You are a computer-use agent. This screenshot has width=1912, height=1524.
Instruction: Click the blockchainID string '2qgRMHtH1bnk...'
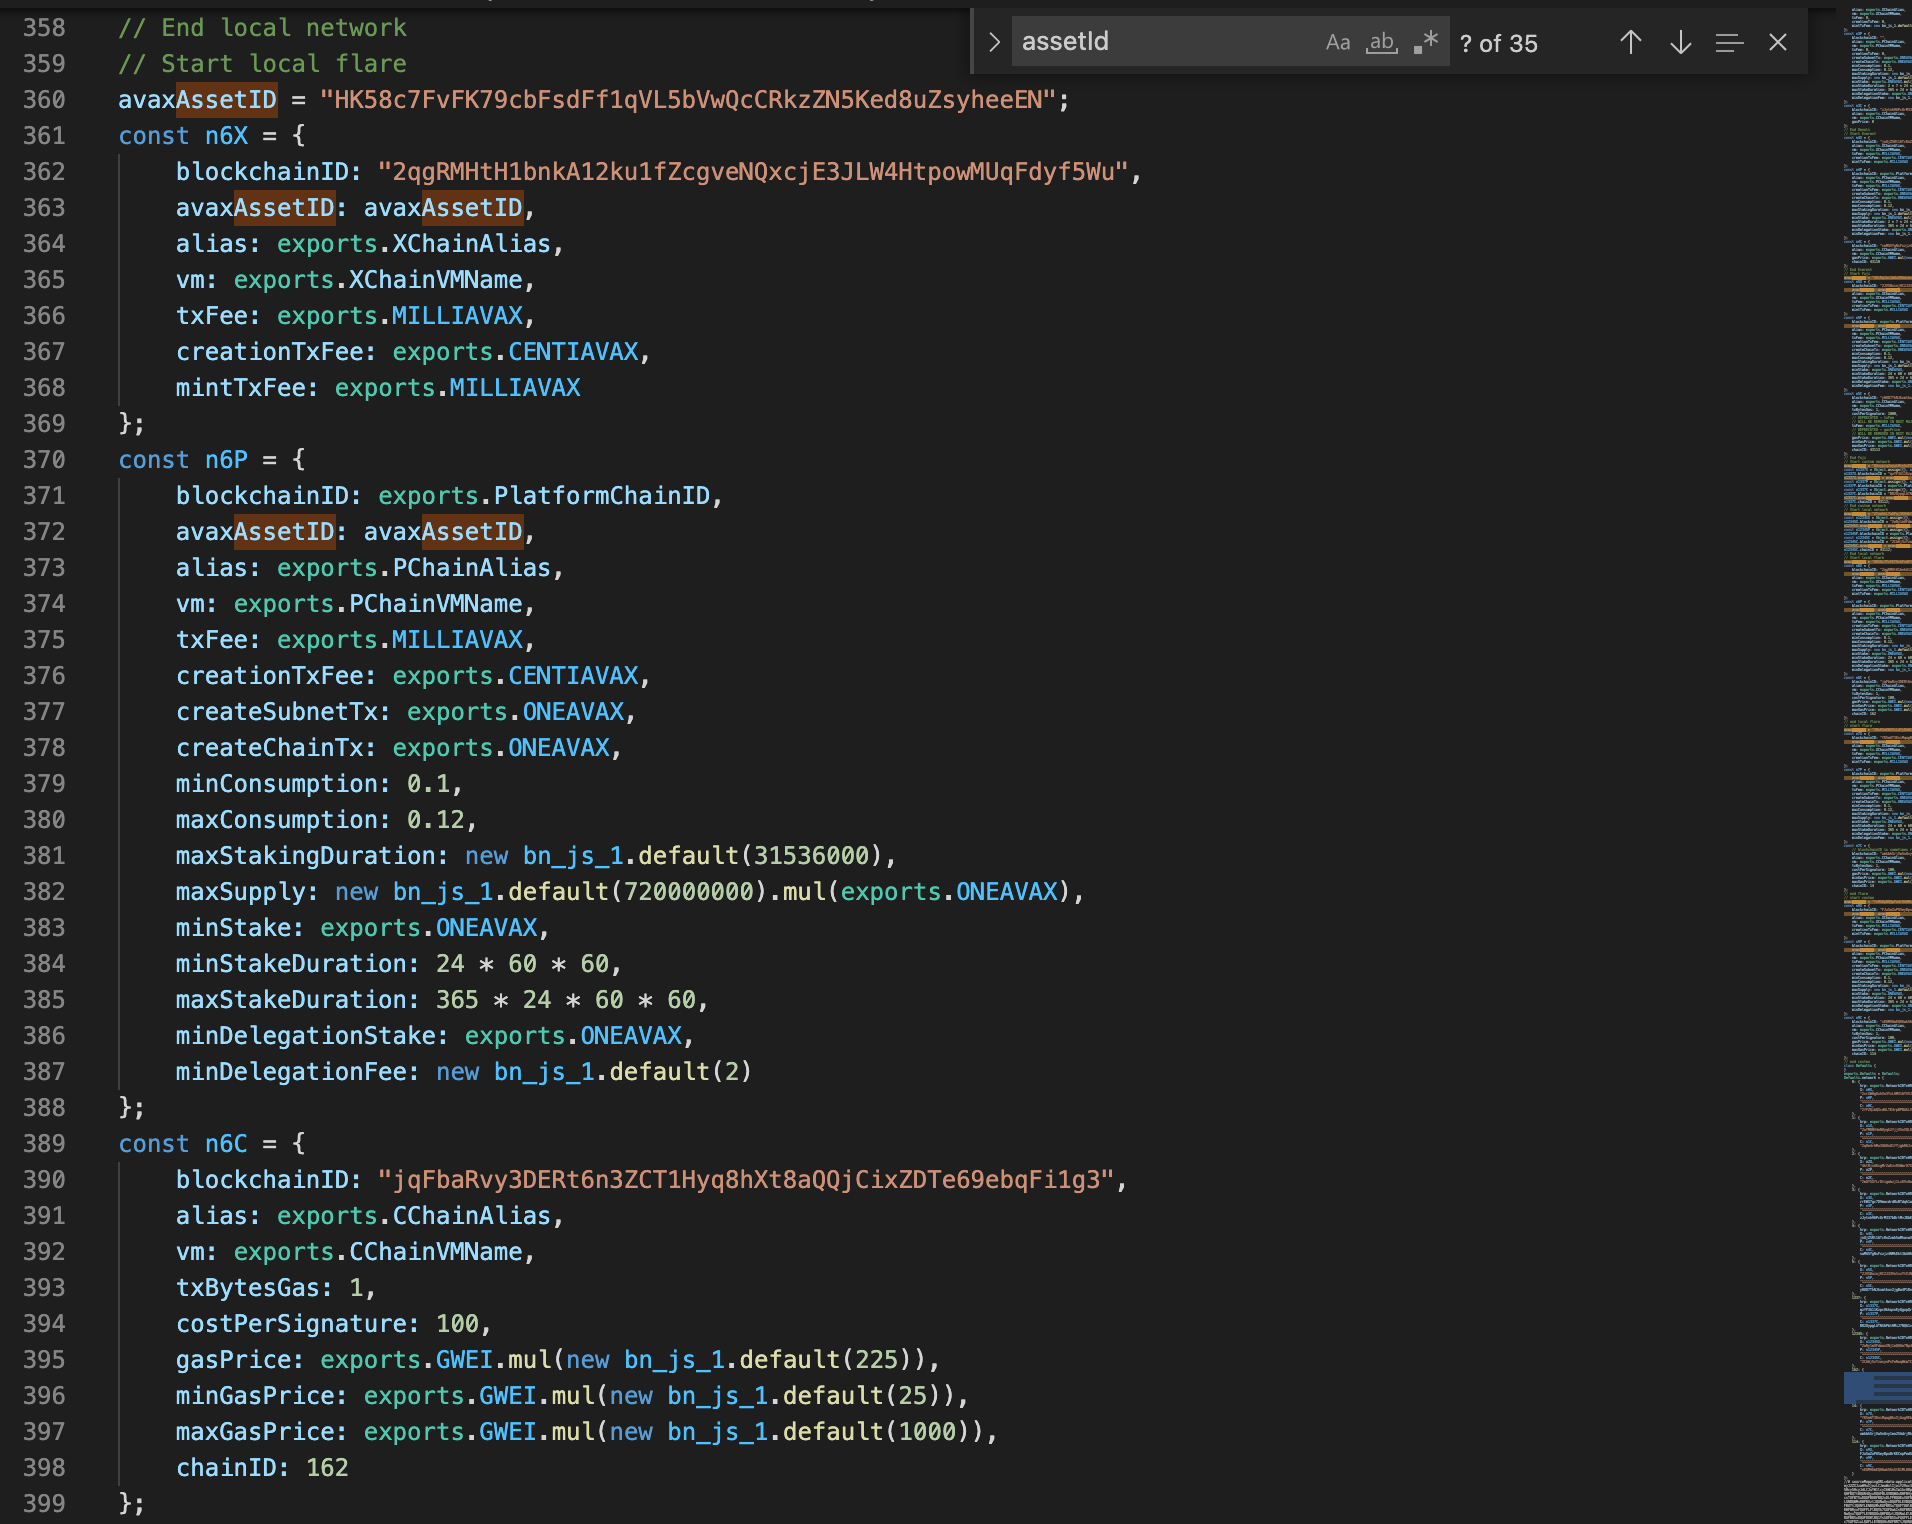(x=753, y=171)
